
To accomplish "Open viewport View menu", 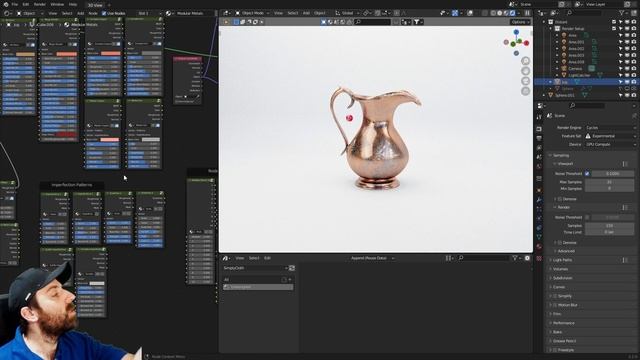I will (278, 13).
